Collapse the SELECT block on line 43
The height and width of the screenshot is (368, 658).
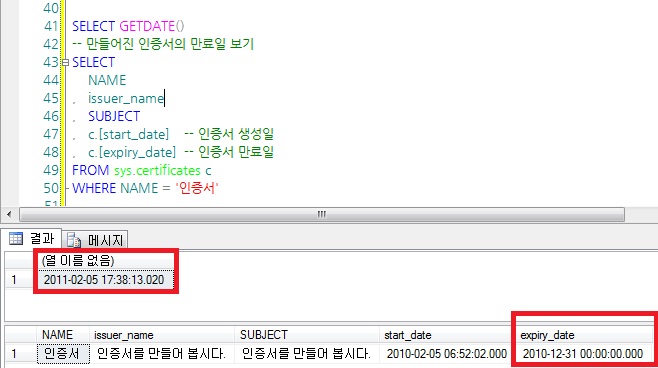(65, 63)
